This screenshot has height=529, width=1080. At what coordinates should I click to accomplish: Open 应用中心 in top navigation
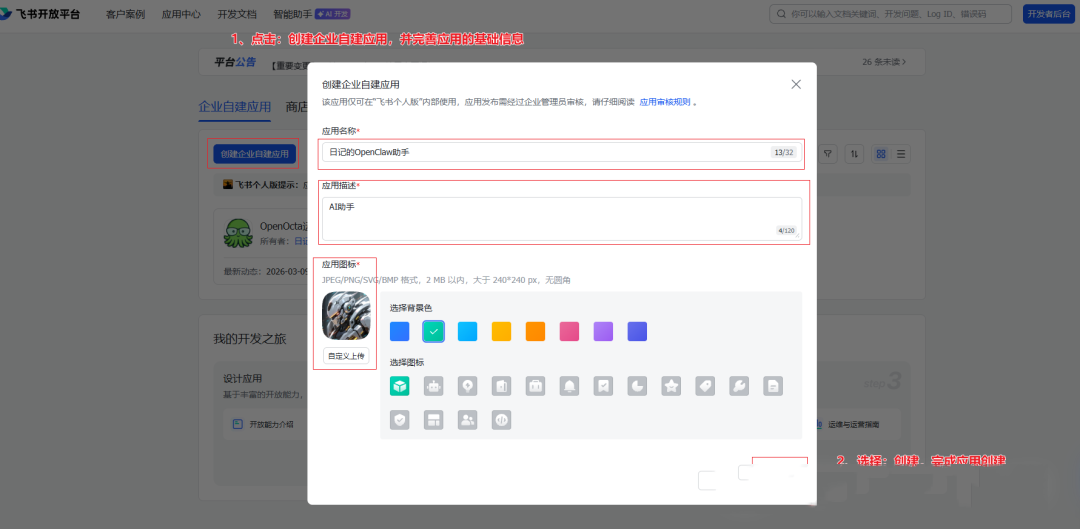[x=181, y=14]
